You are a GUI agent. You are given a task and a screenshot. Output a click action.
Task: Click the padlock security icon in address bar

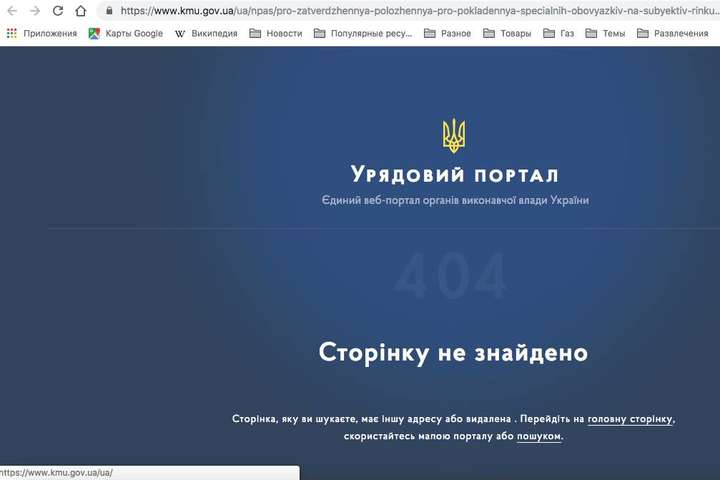point(108,11)
